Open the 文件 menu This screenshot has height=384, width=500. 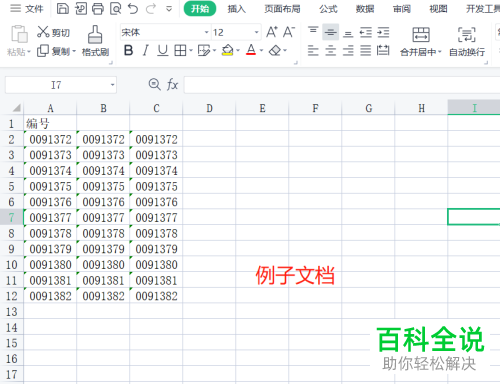(x=27, y=9)
